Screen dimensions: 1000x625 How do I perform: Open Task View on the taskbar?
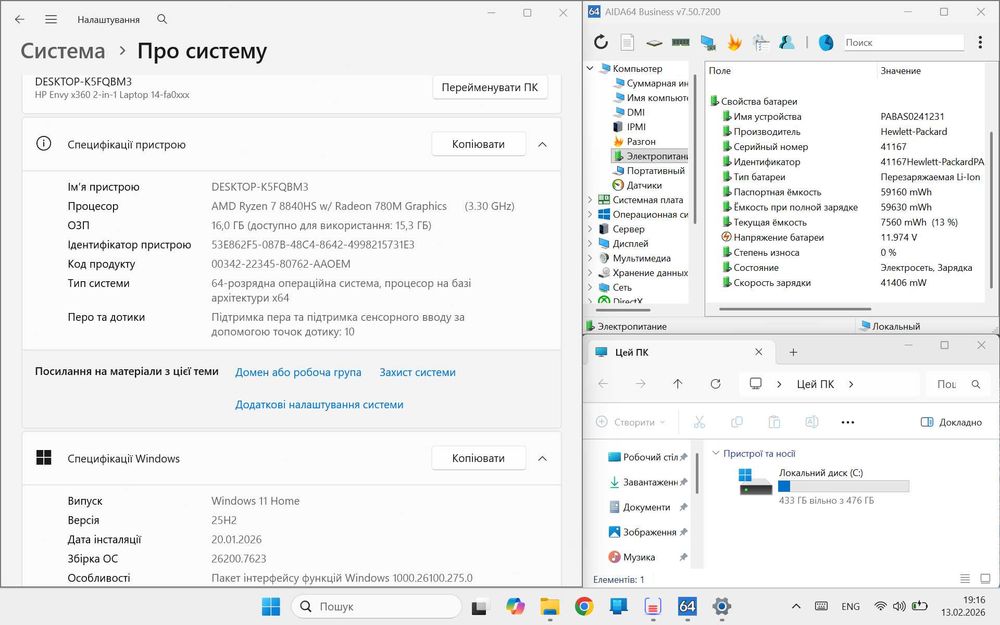click(x=480, y=607)
